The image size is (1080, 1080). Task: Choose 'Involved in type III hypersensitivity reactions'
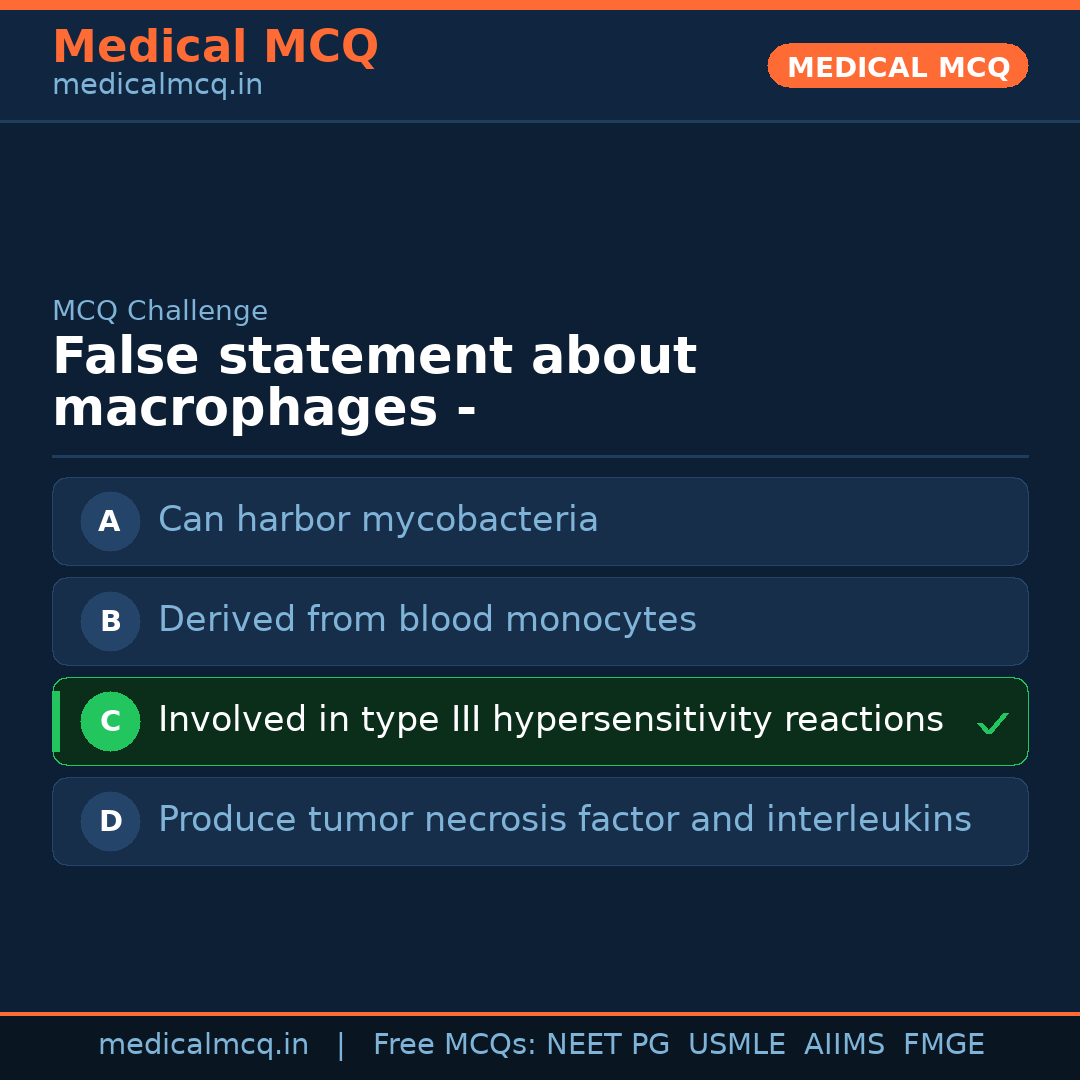coord(550,720)
